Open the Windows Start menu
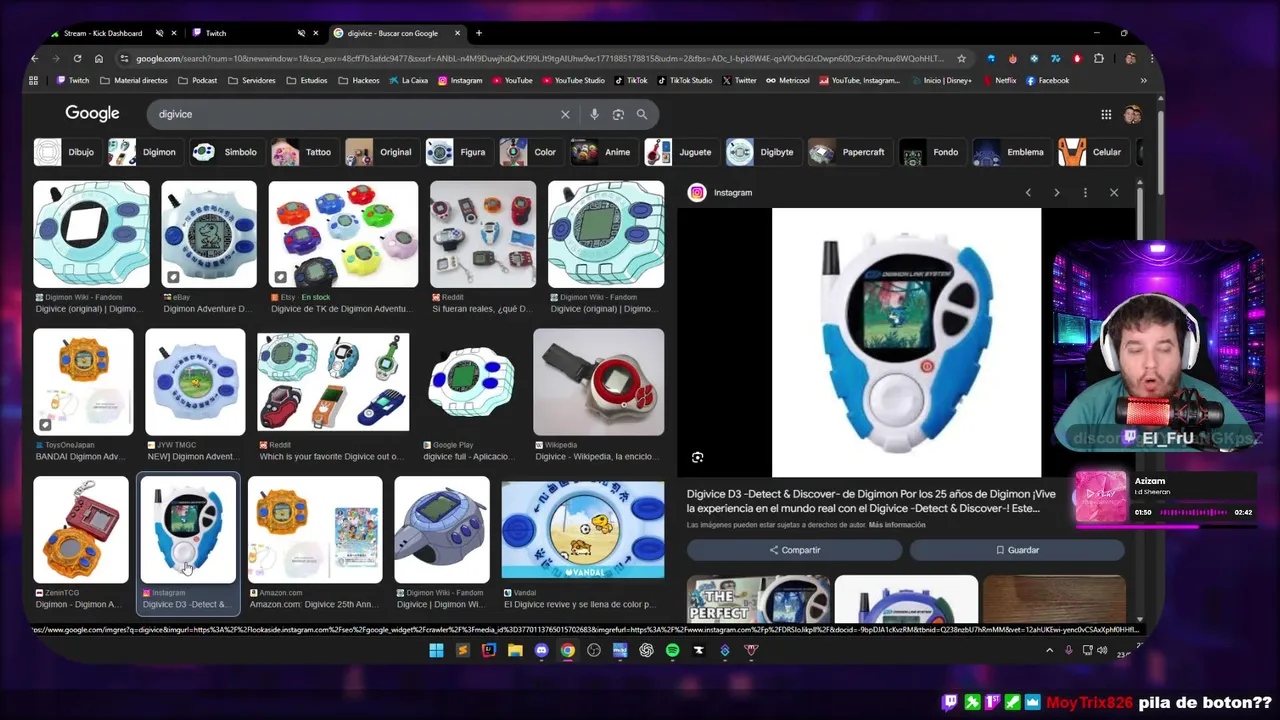The width and height of the screenshot is (1280, 720). click(x=436, y=650)
